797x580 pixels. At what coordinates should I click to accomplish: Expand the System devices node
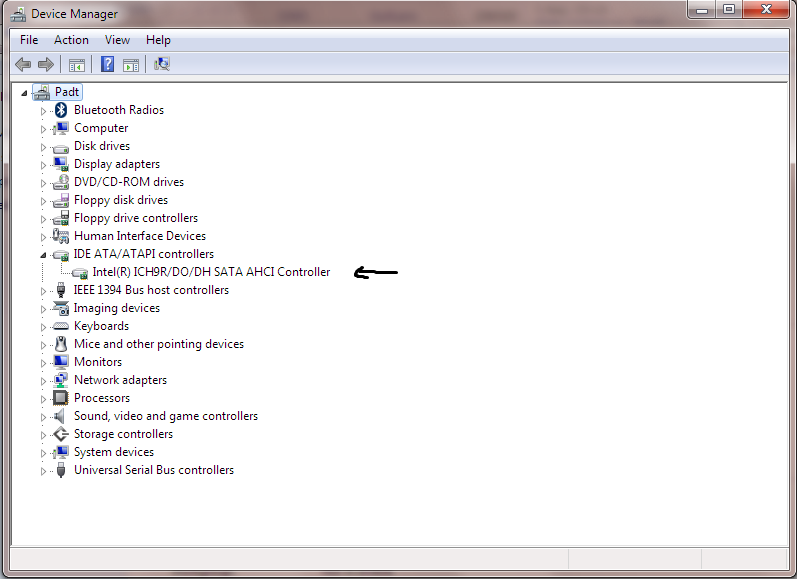click(x=43, y=453)
